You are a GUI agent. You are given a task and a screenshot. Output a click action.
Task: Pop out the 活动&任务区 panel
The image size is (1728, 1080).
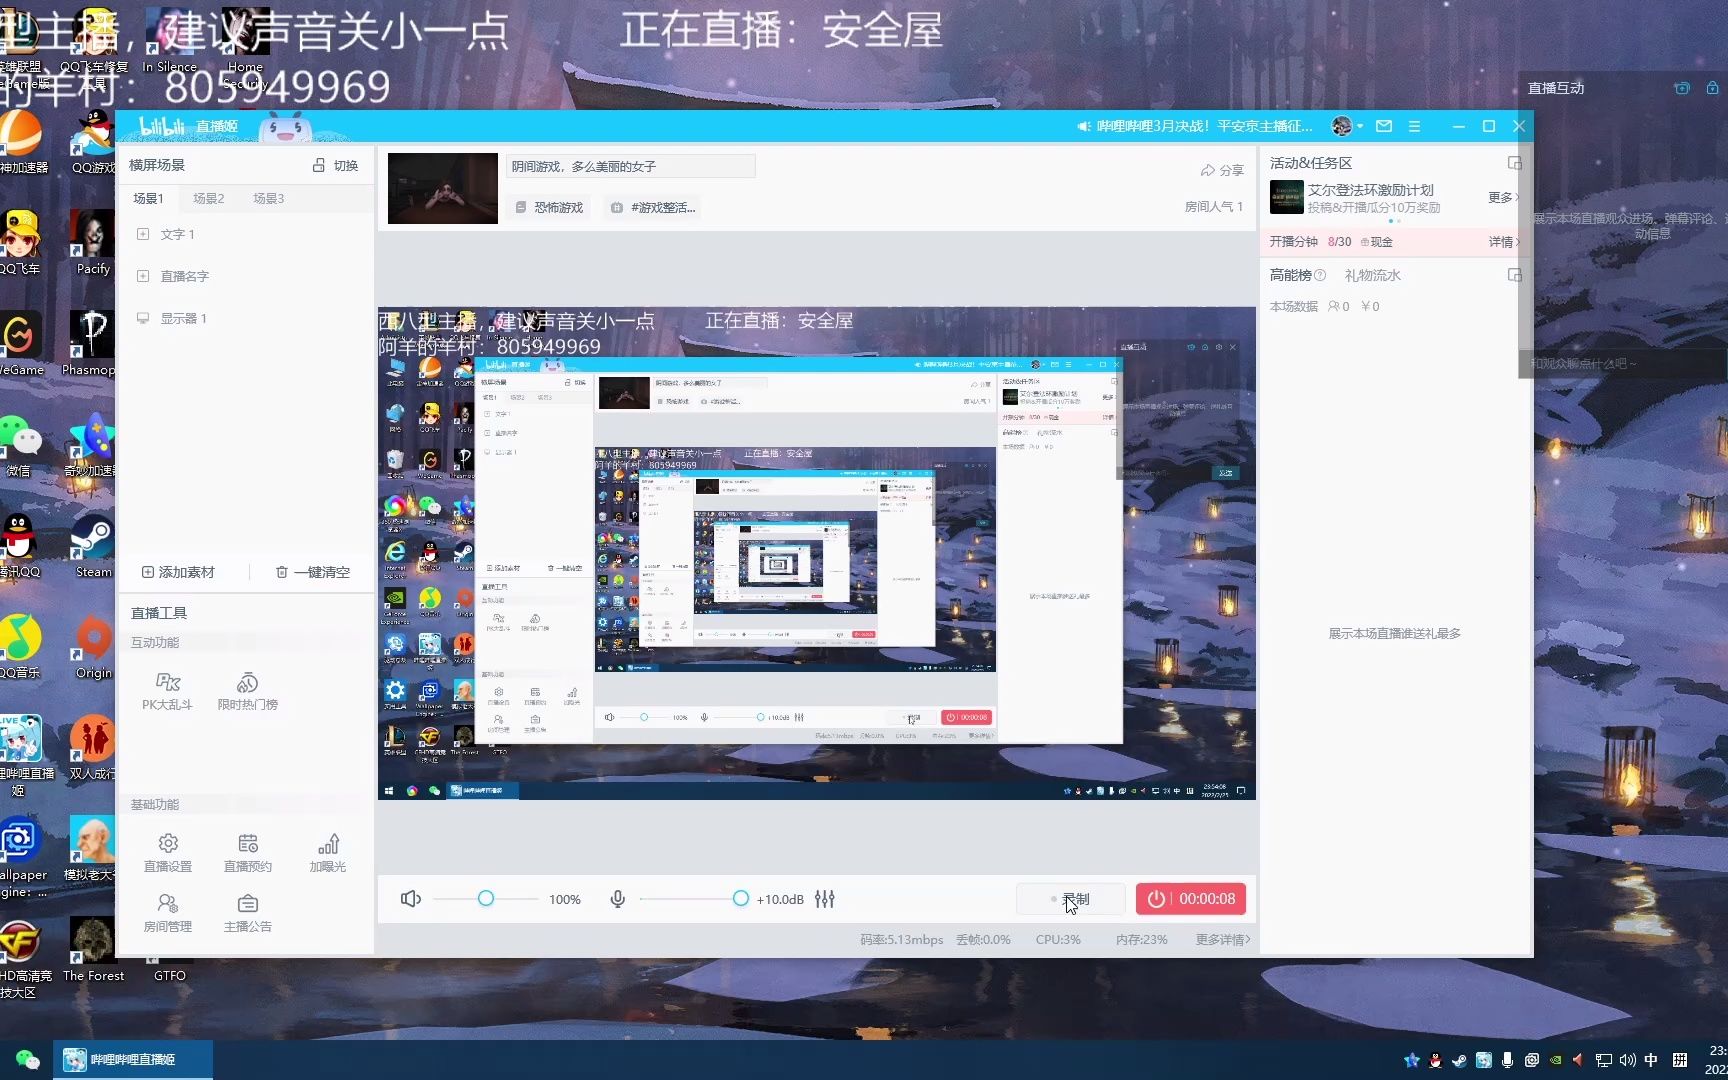[x=1514, y=163]
